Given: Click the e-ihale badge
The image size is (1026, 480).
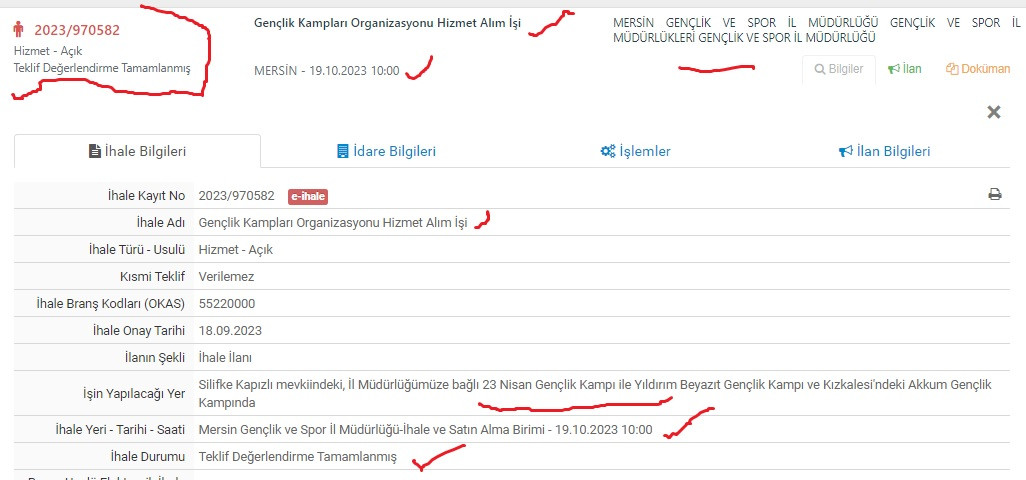Looking at the screenshot, I should [308, 196].
